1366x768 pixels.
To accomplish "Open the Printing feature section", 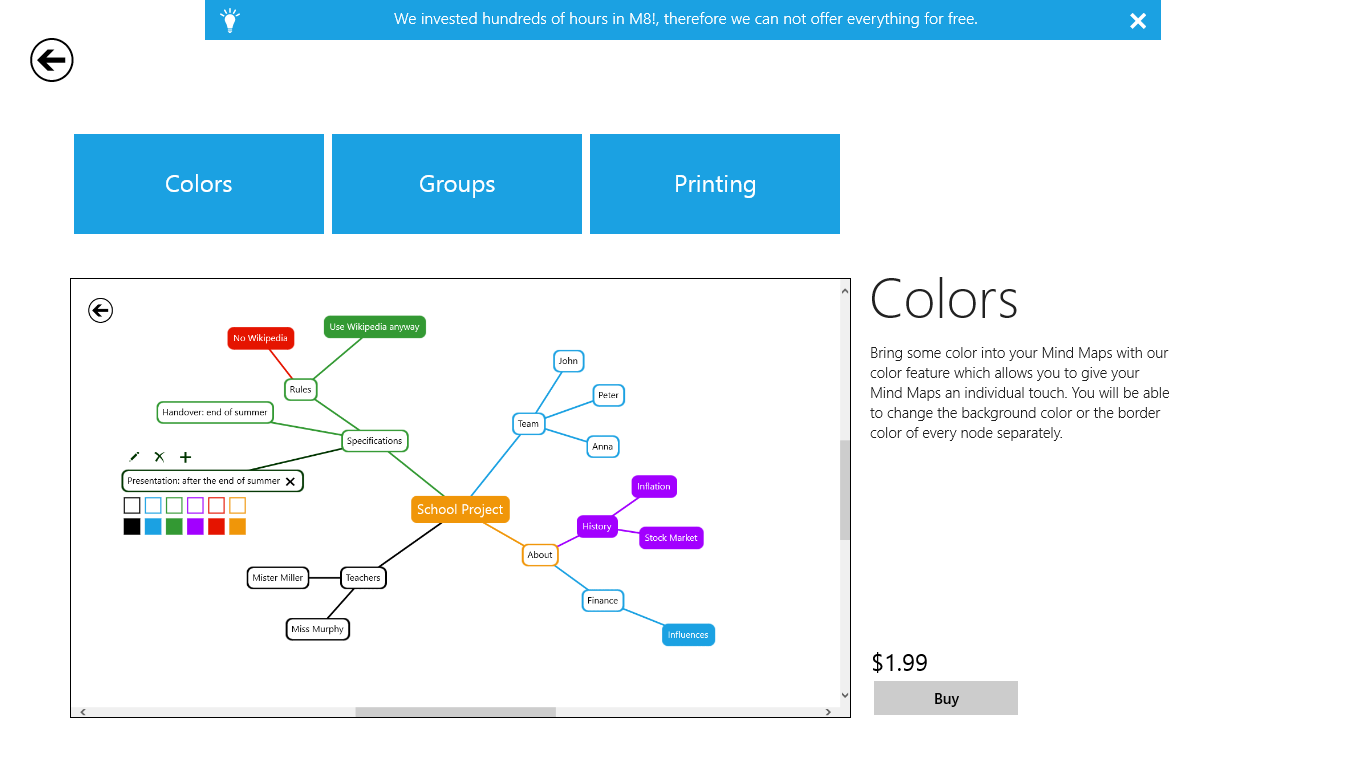I will pos(714,183).
